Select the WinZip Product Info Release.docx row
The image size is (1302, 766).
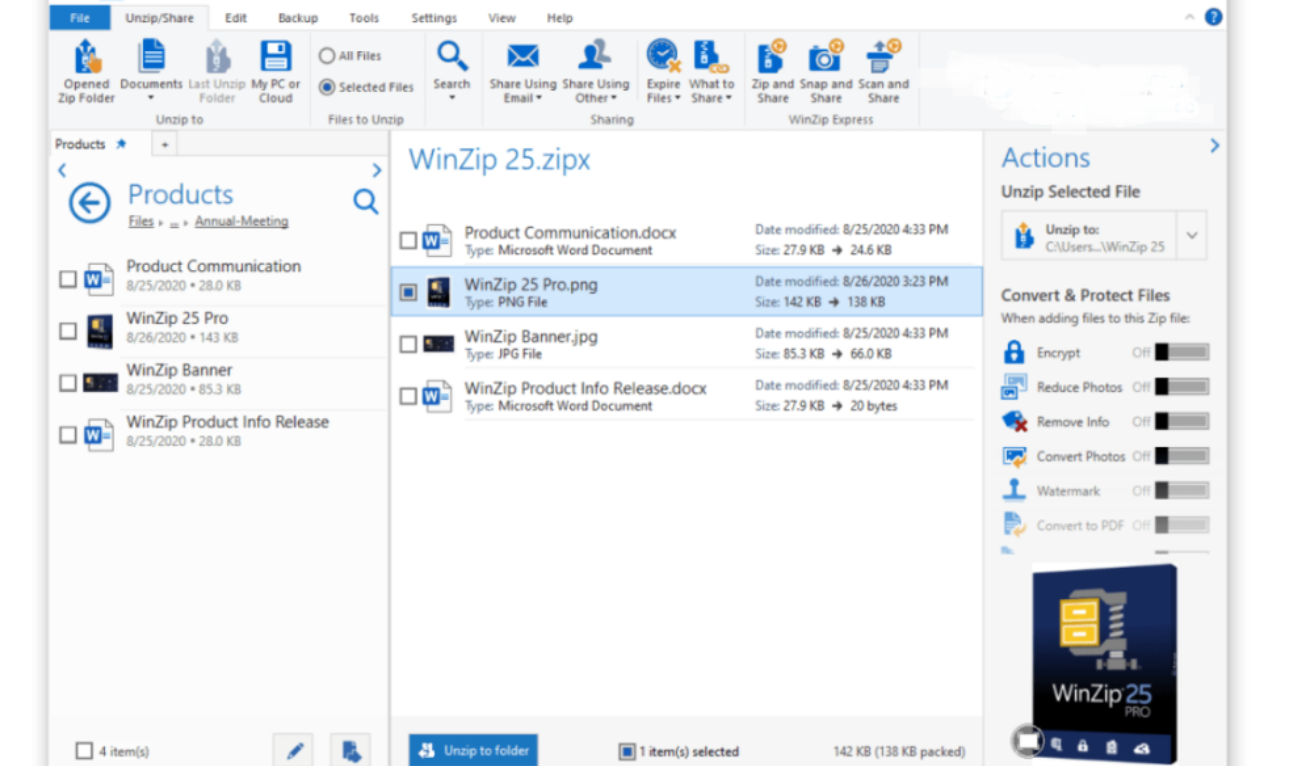(686, 395)
